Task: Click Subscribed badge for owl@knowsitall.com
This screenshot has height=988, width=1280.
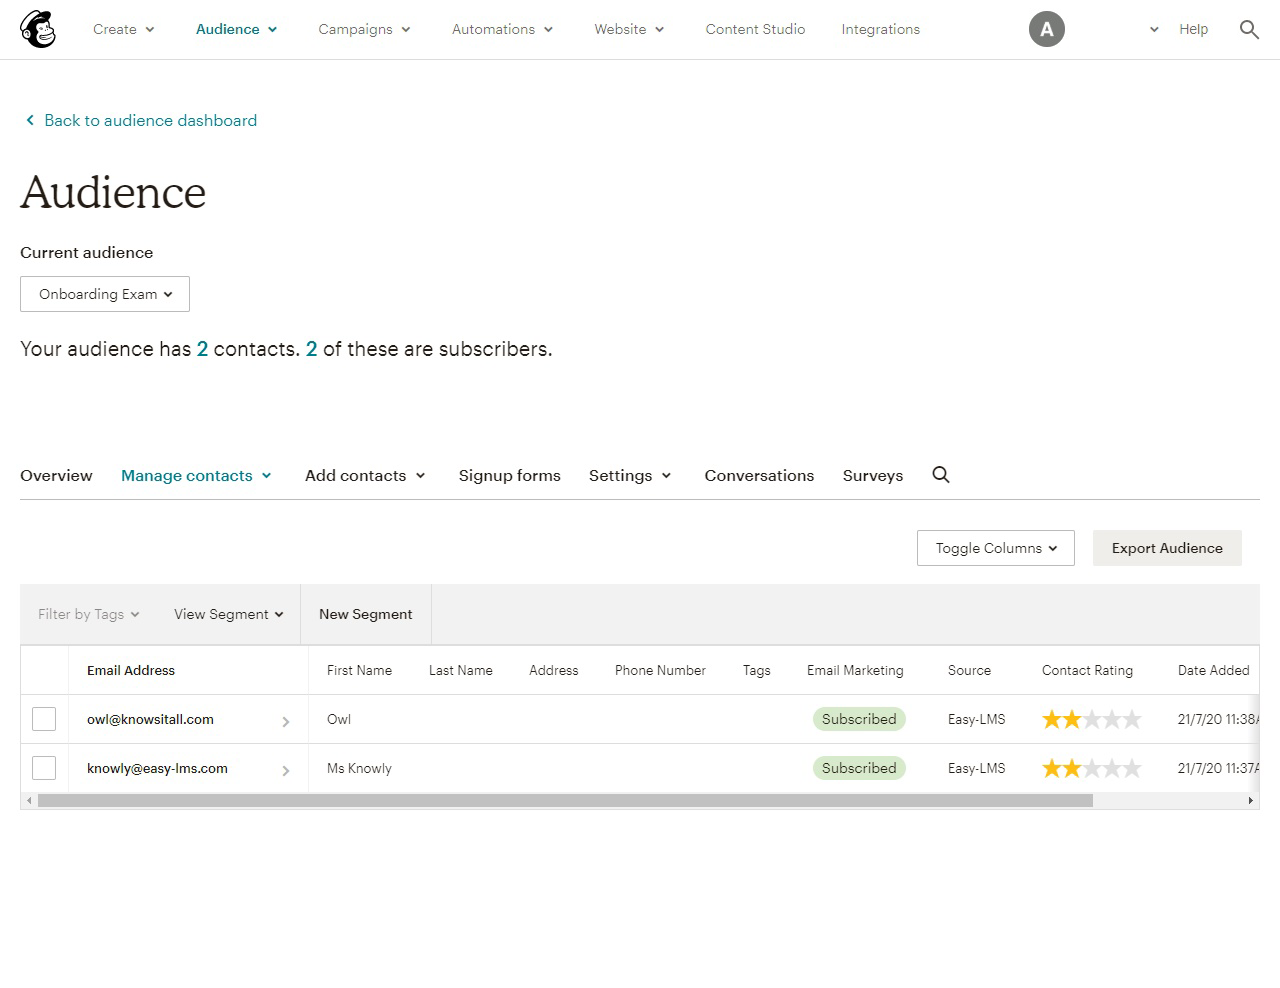Action: 859,719
